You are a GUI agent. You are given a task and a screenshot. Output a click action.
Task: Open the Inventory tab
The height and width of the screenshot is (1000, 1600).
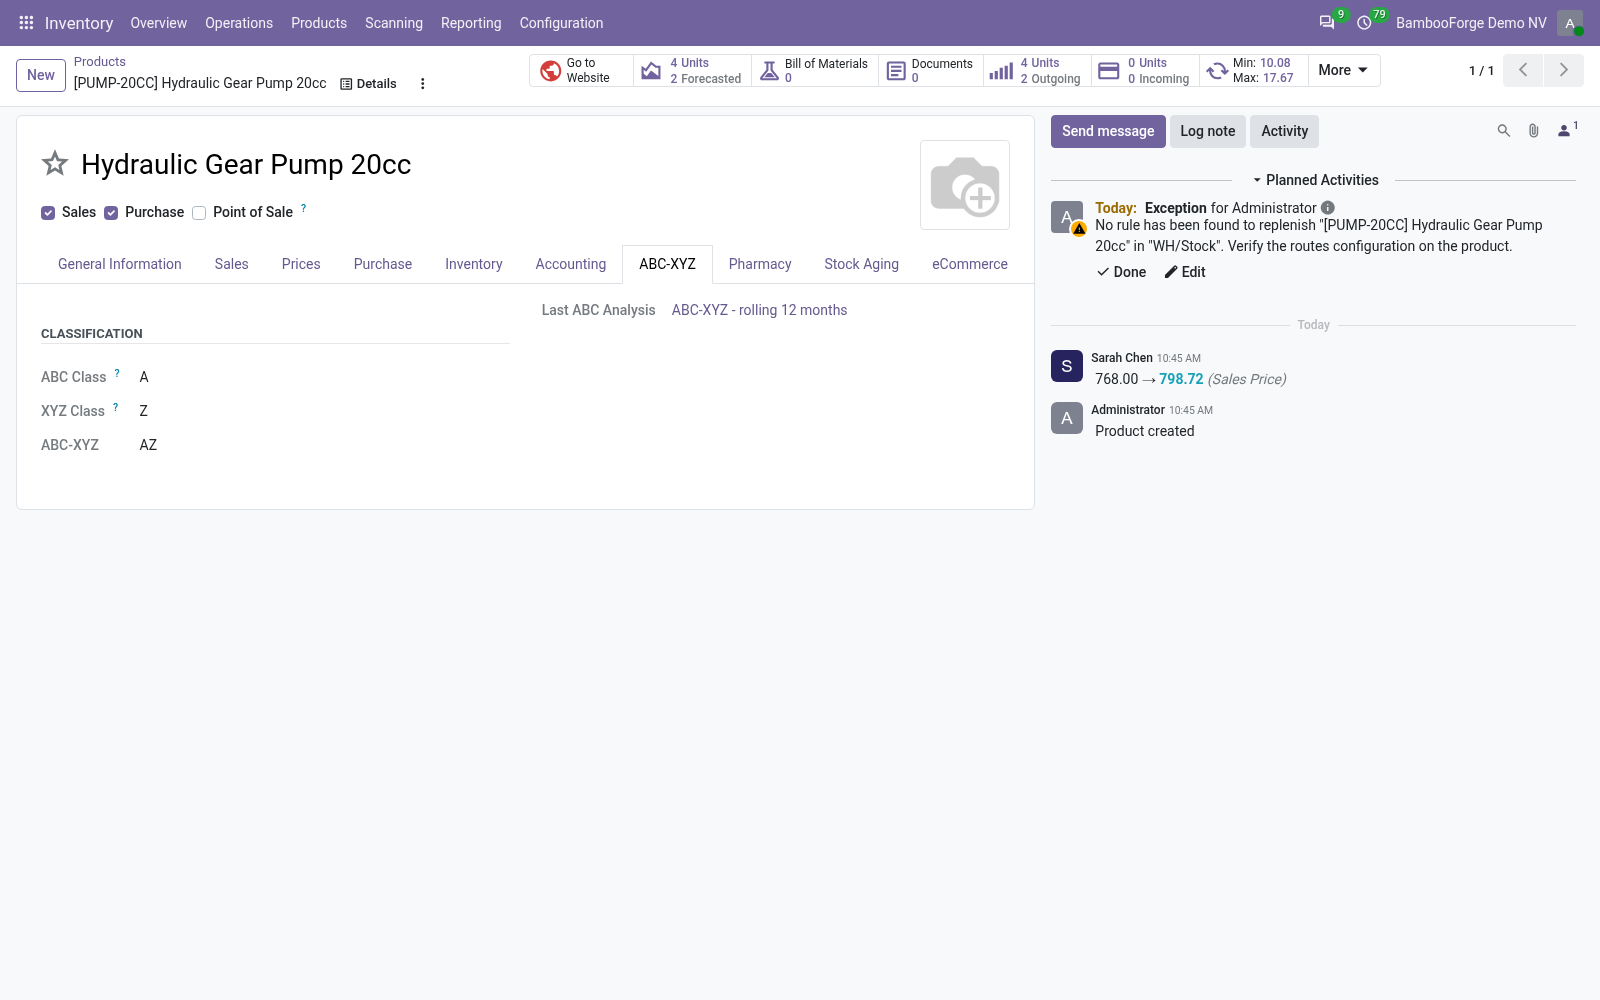pyautogui.click(x=474, y=264)
